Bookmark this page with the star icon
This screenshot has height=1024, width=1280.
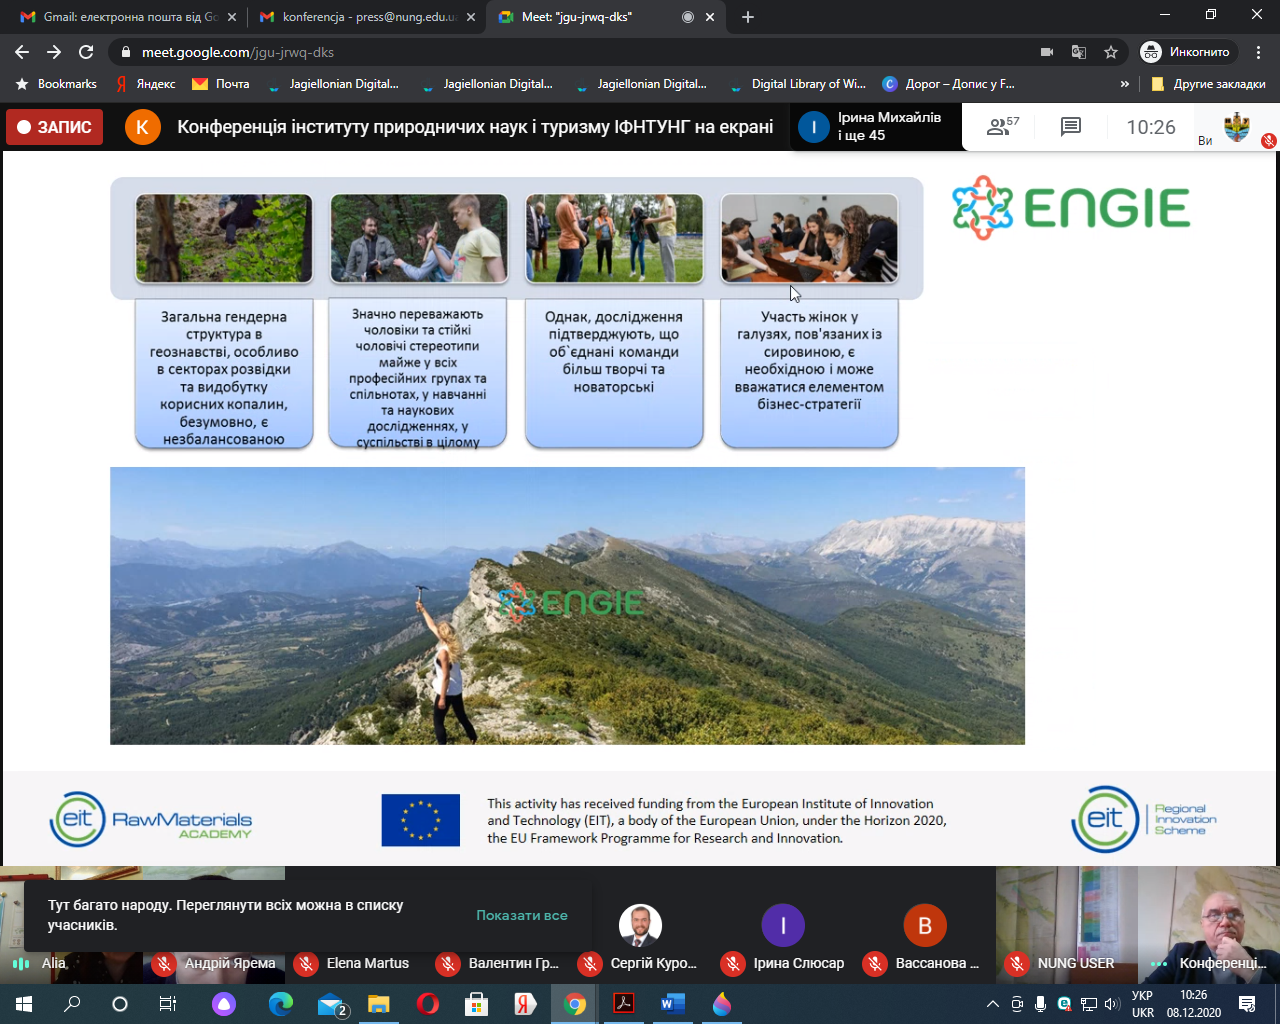(x=1111, y=52)
